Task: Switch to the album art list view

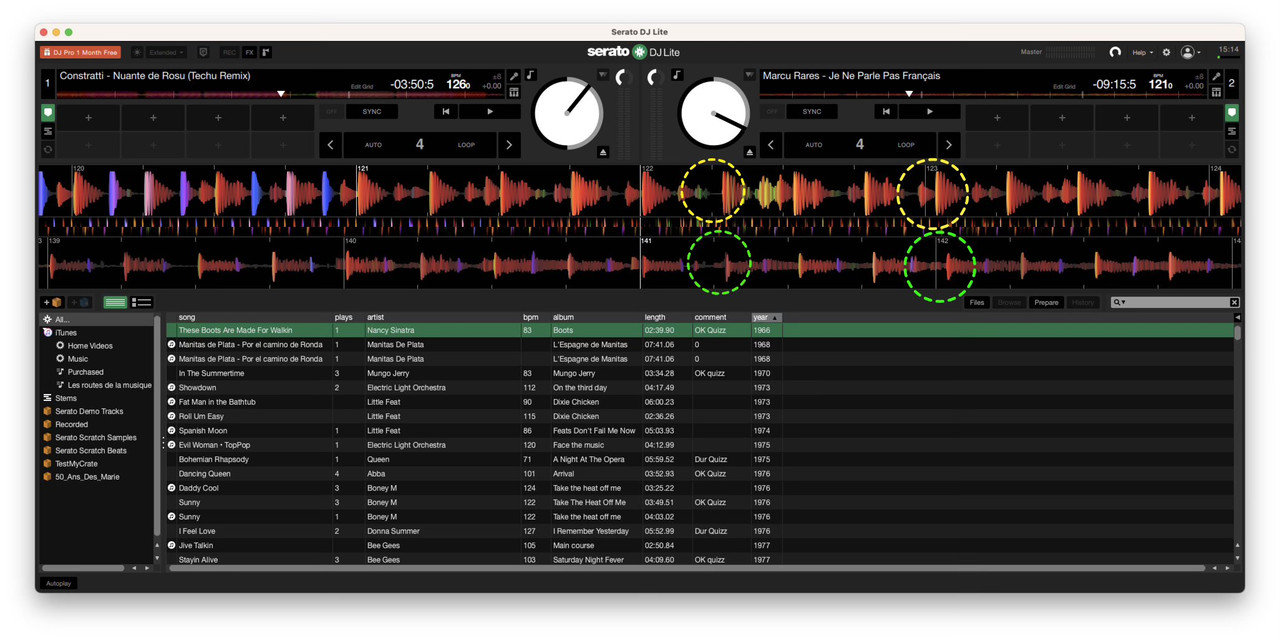Action: click(142, 302)
